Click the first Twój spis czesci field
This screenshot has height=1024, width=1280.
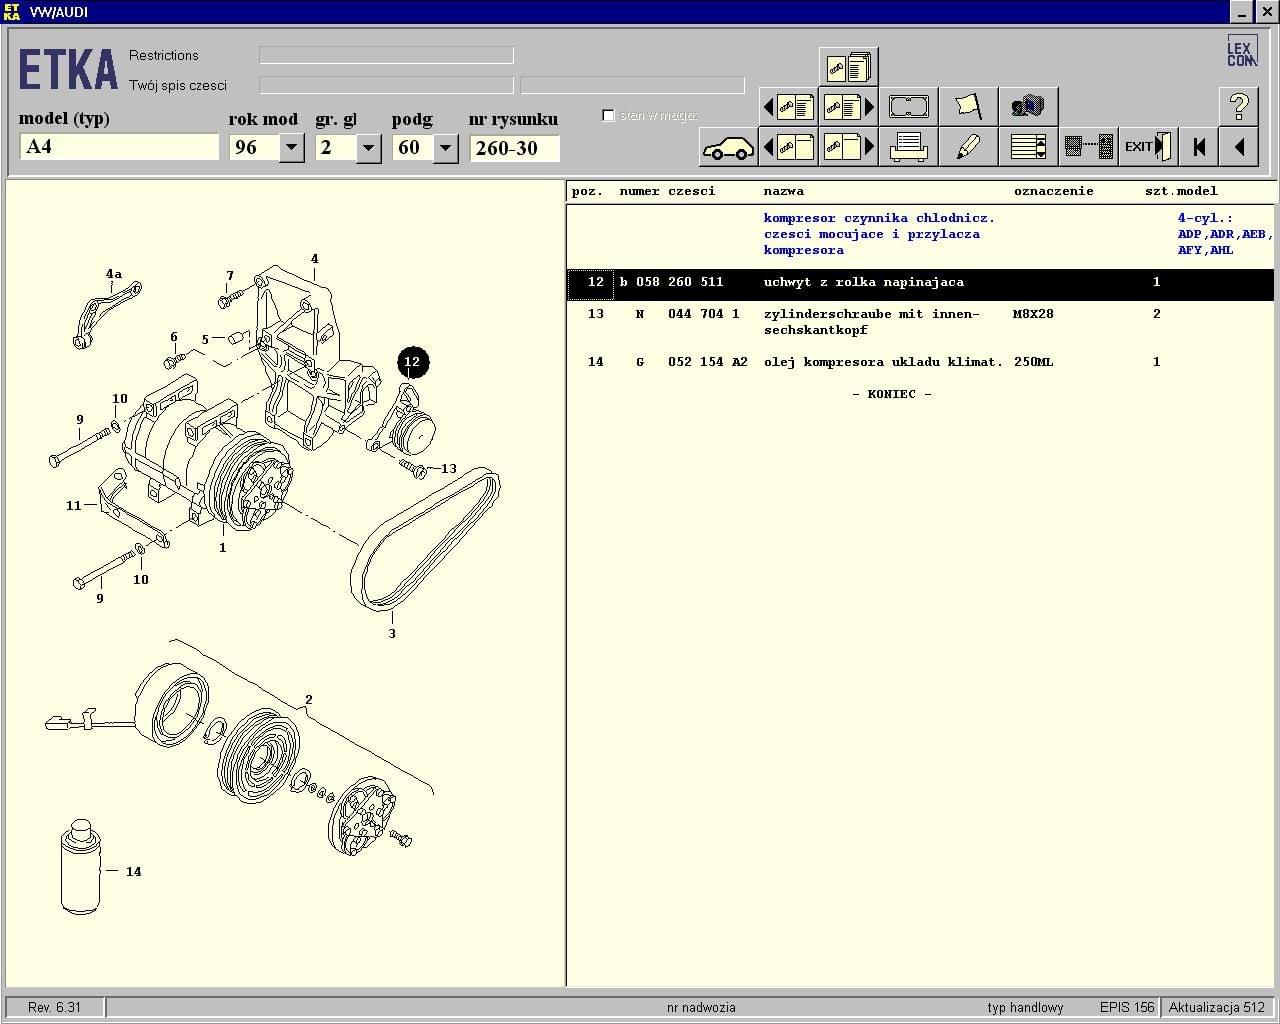click(x=386, y=85)
